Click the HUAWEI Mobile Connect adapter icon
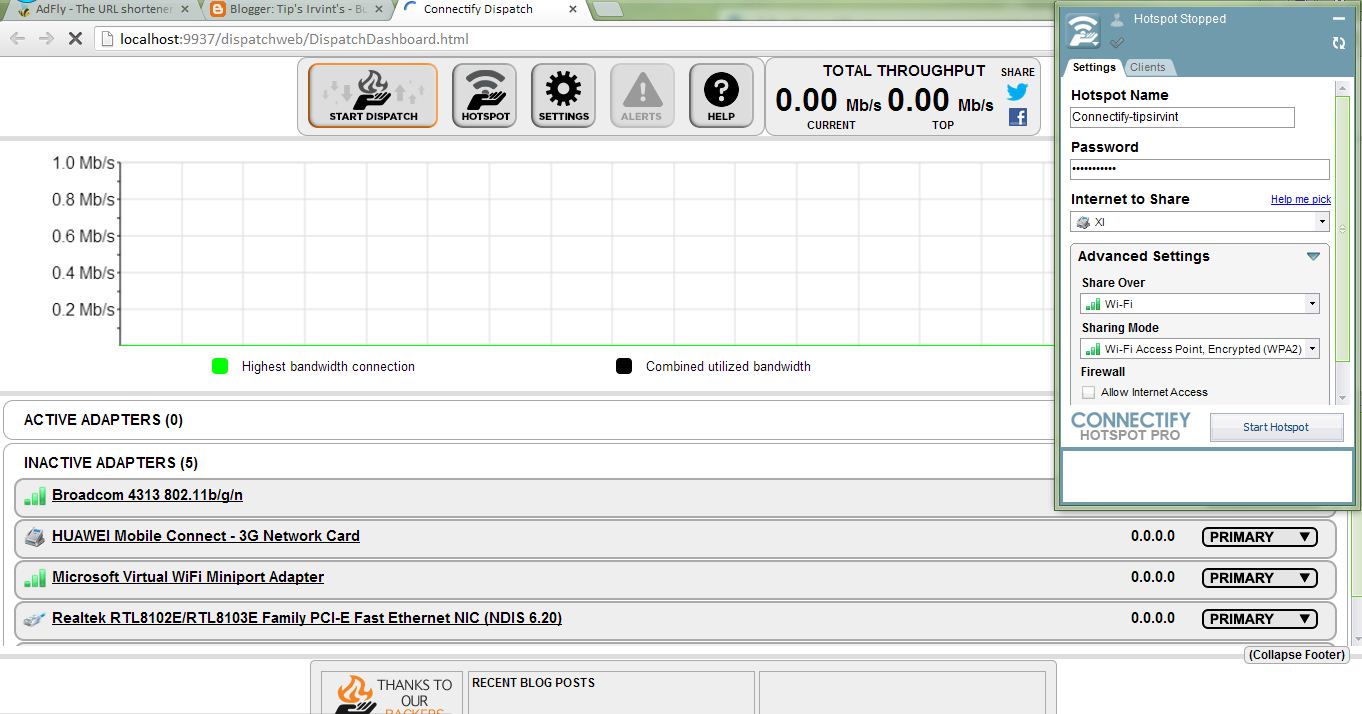Screen dimensions: 1362x714 click(x=35, y=537)
